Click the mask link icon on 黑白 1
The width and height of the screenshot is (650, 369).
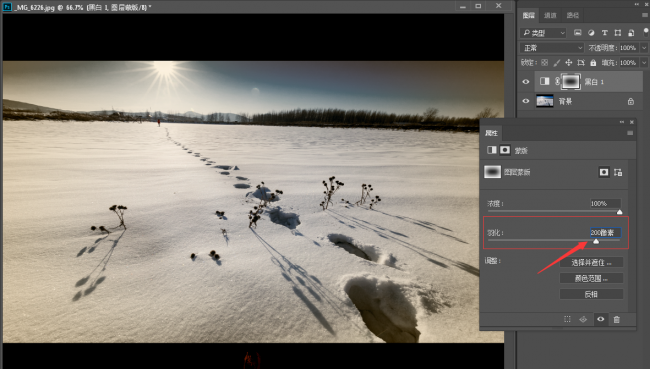tap(557, 82)
